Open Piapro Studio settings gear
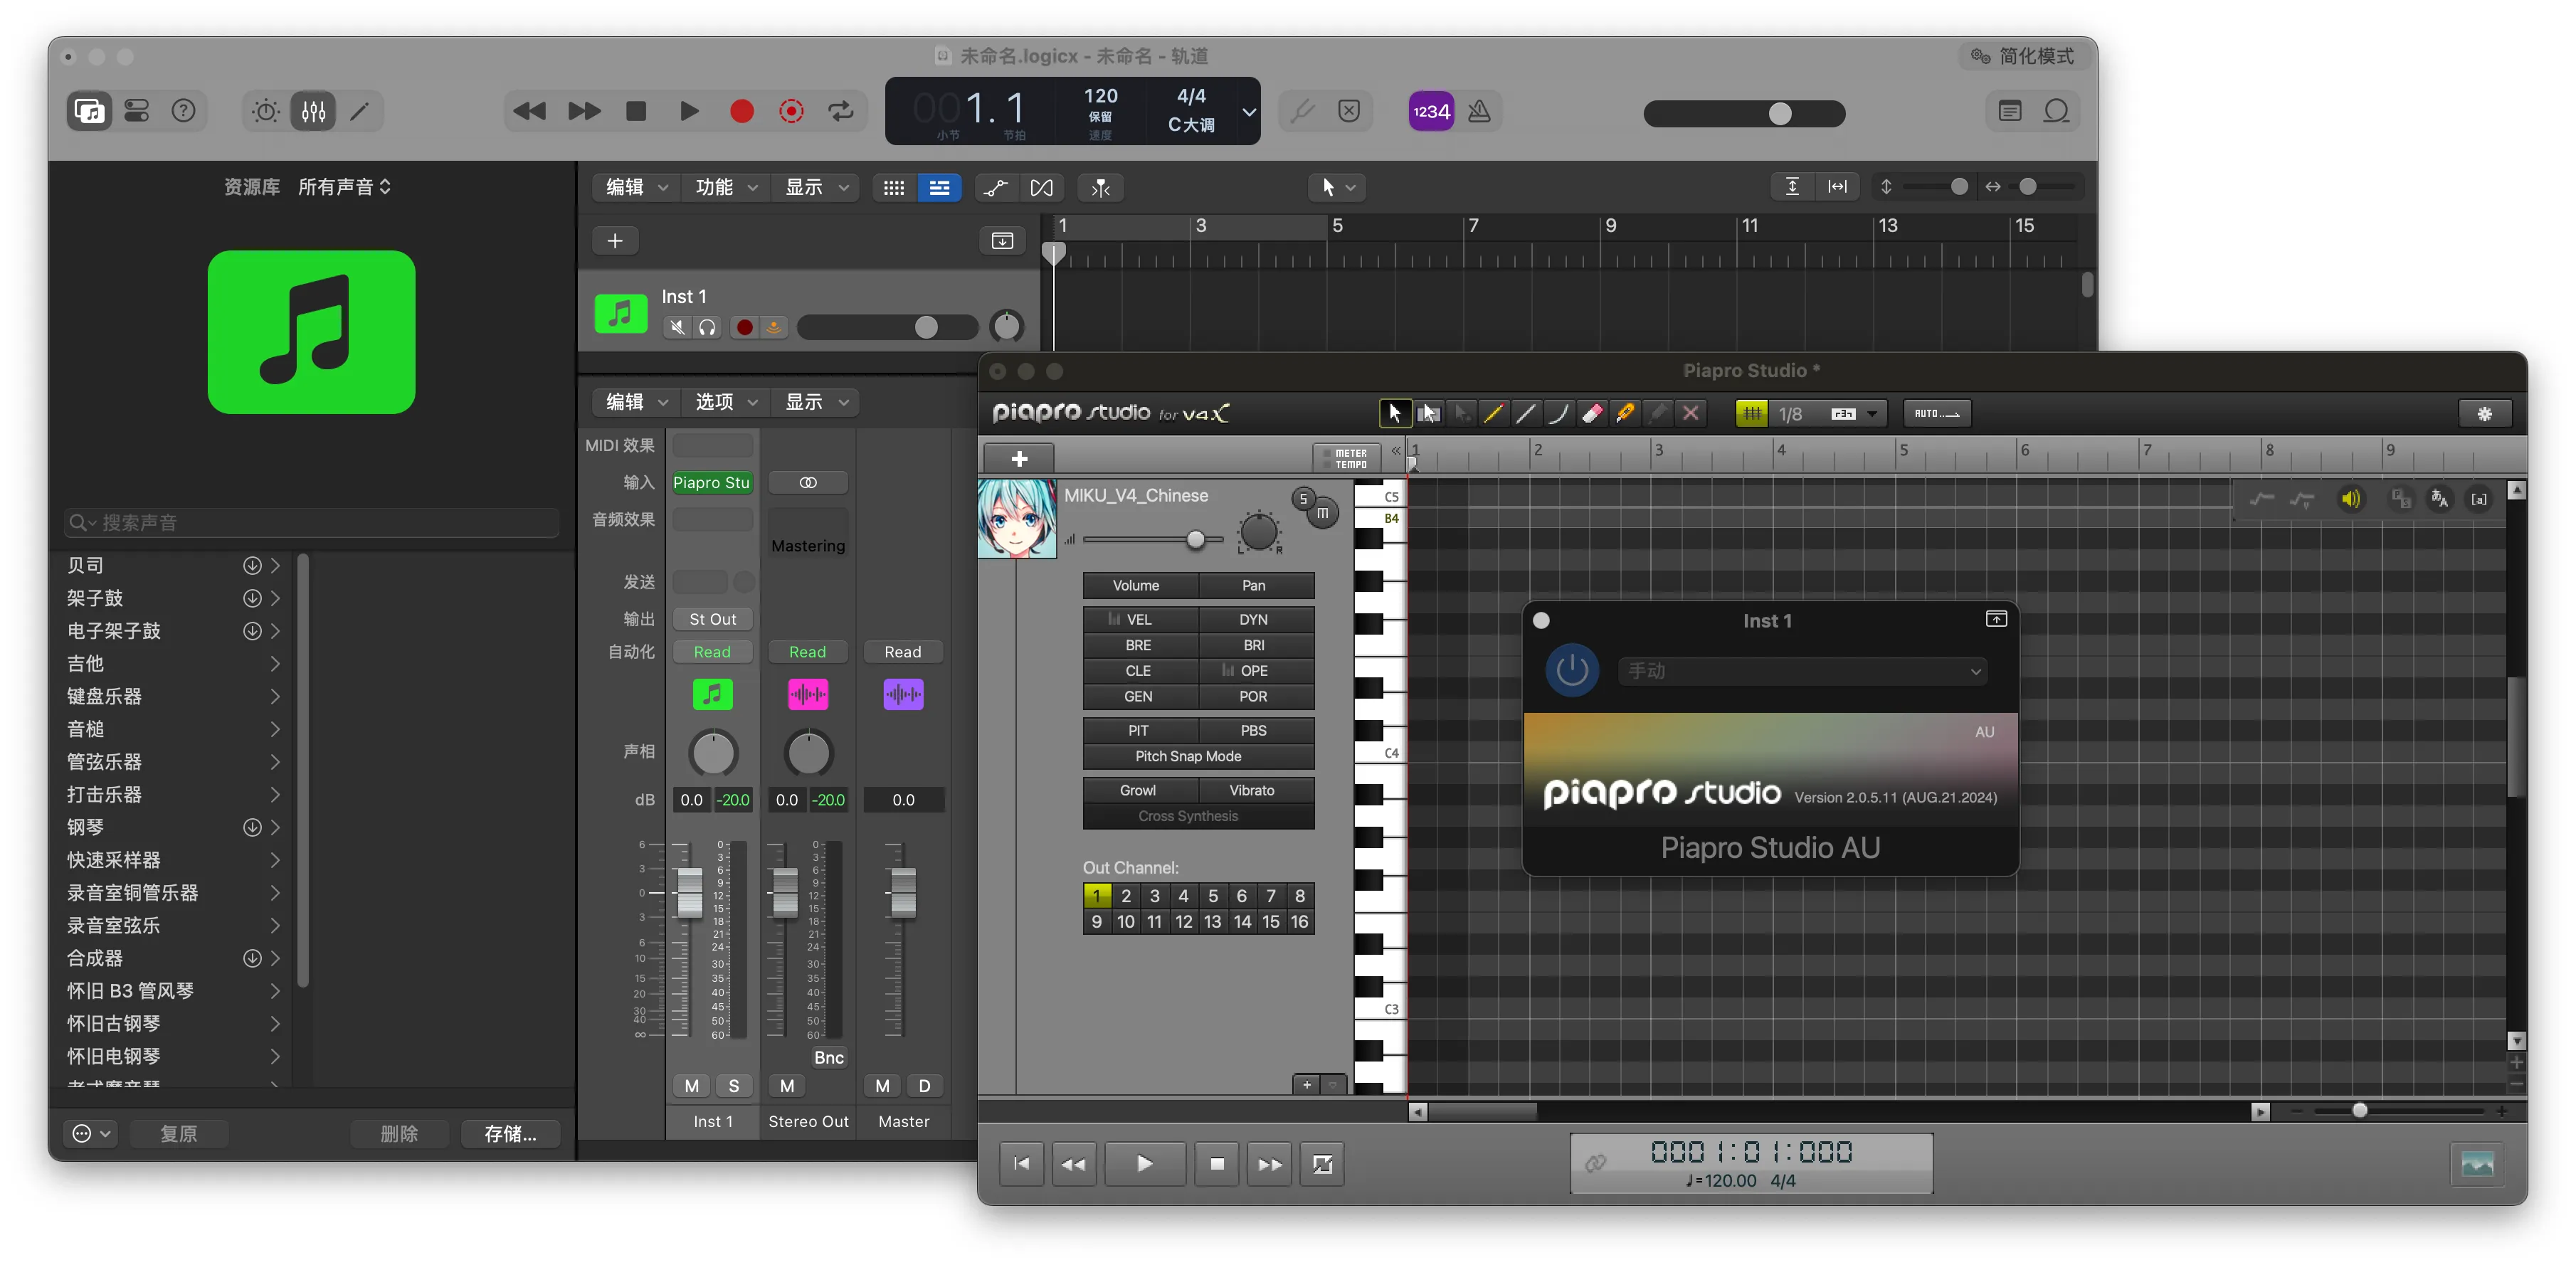The width and height of the screenshot is (2576, 1265). tap(2484, 413)
